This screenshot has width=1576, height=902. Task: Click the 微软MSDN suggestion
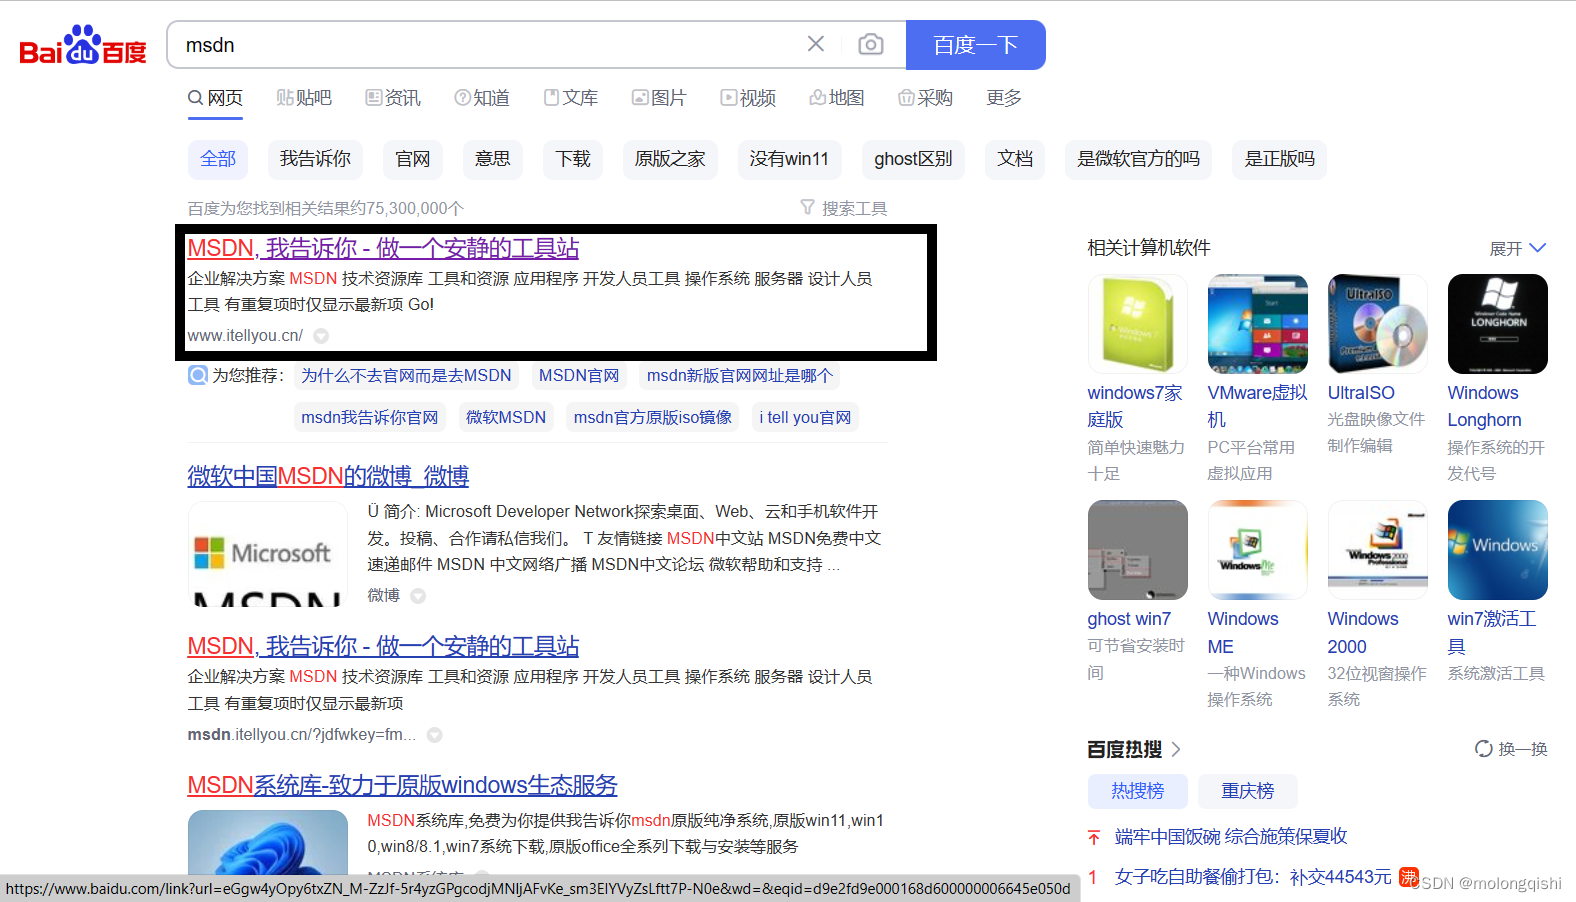pyautogui.click(x=506, y=417)
